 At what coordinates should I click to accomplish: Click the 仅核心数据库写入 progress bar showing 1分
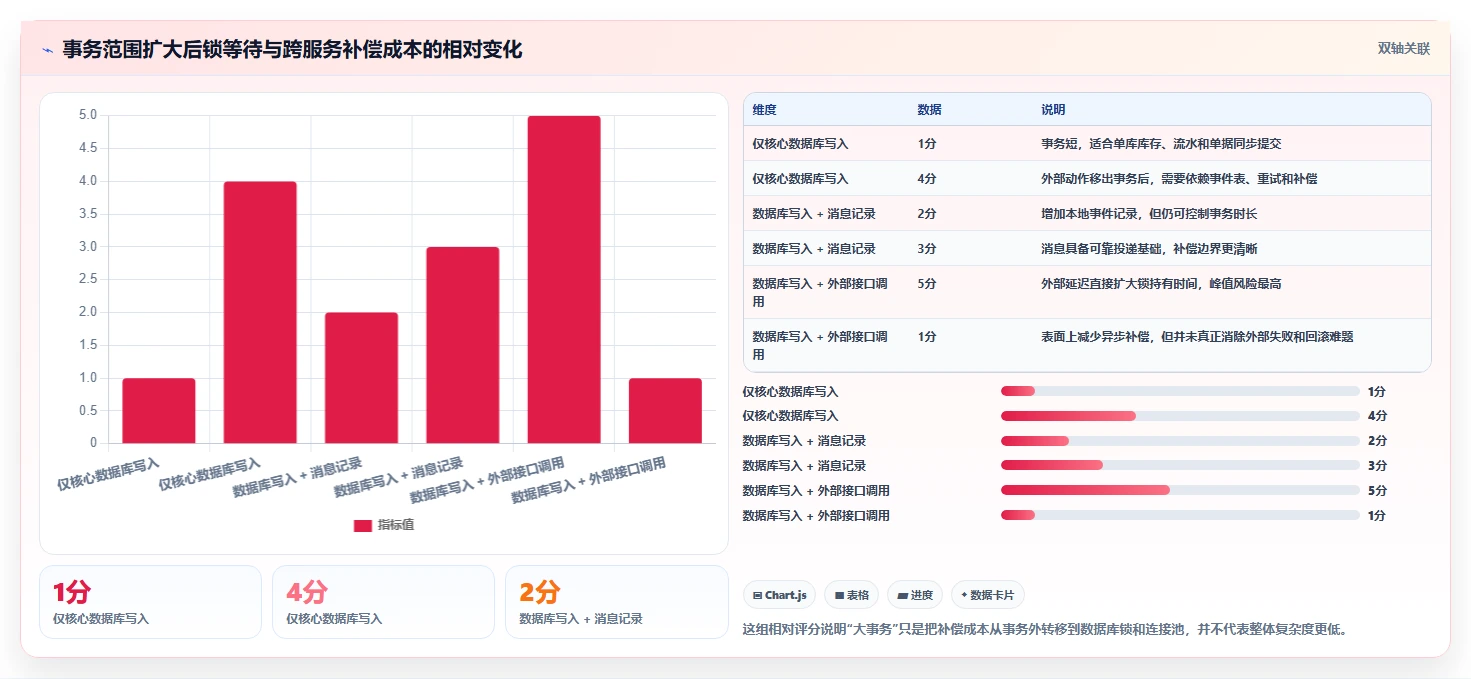coord(1180,391)
